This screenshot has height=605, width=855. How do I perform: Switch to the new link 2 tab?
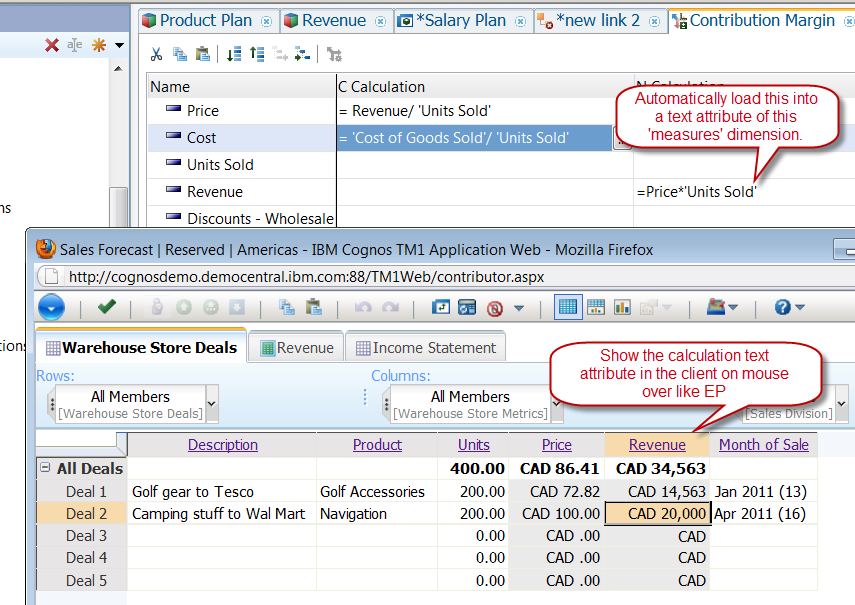[x=598, y=20]
